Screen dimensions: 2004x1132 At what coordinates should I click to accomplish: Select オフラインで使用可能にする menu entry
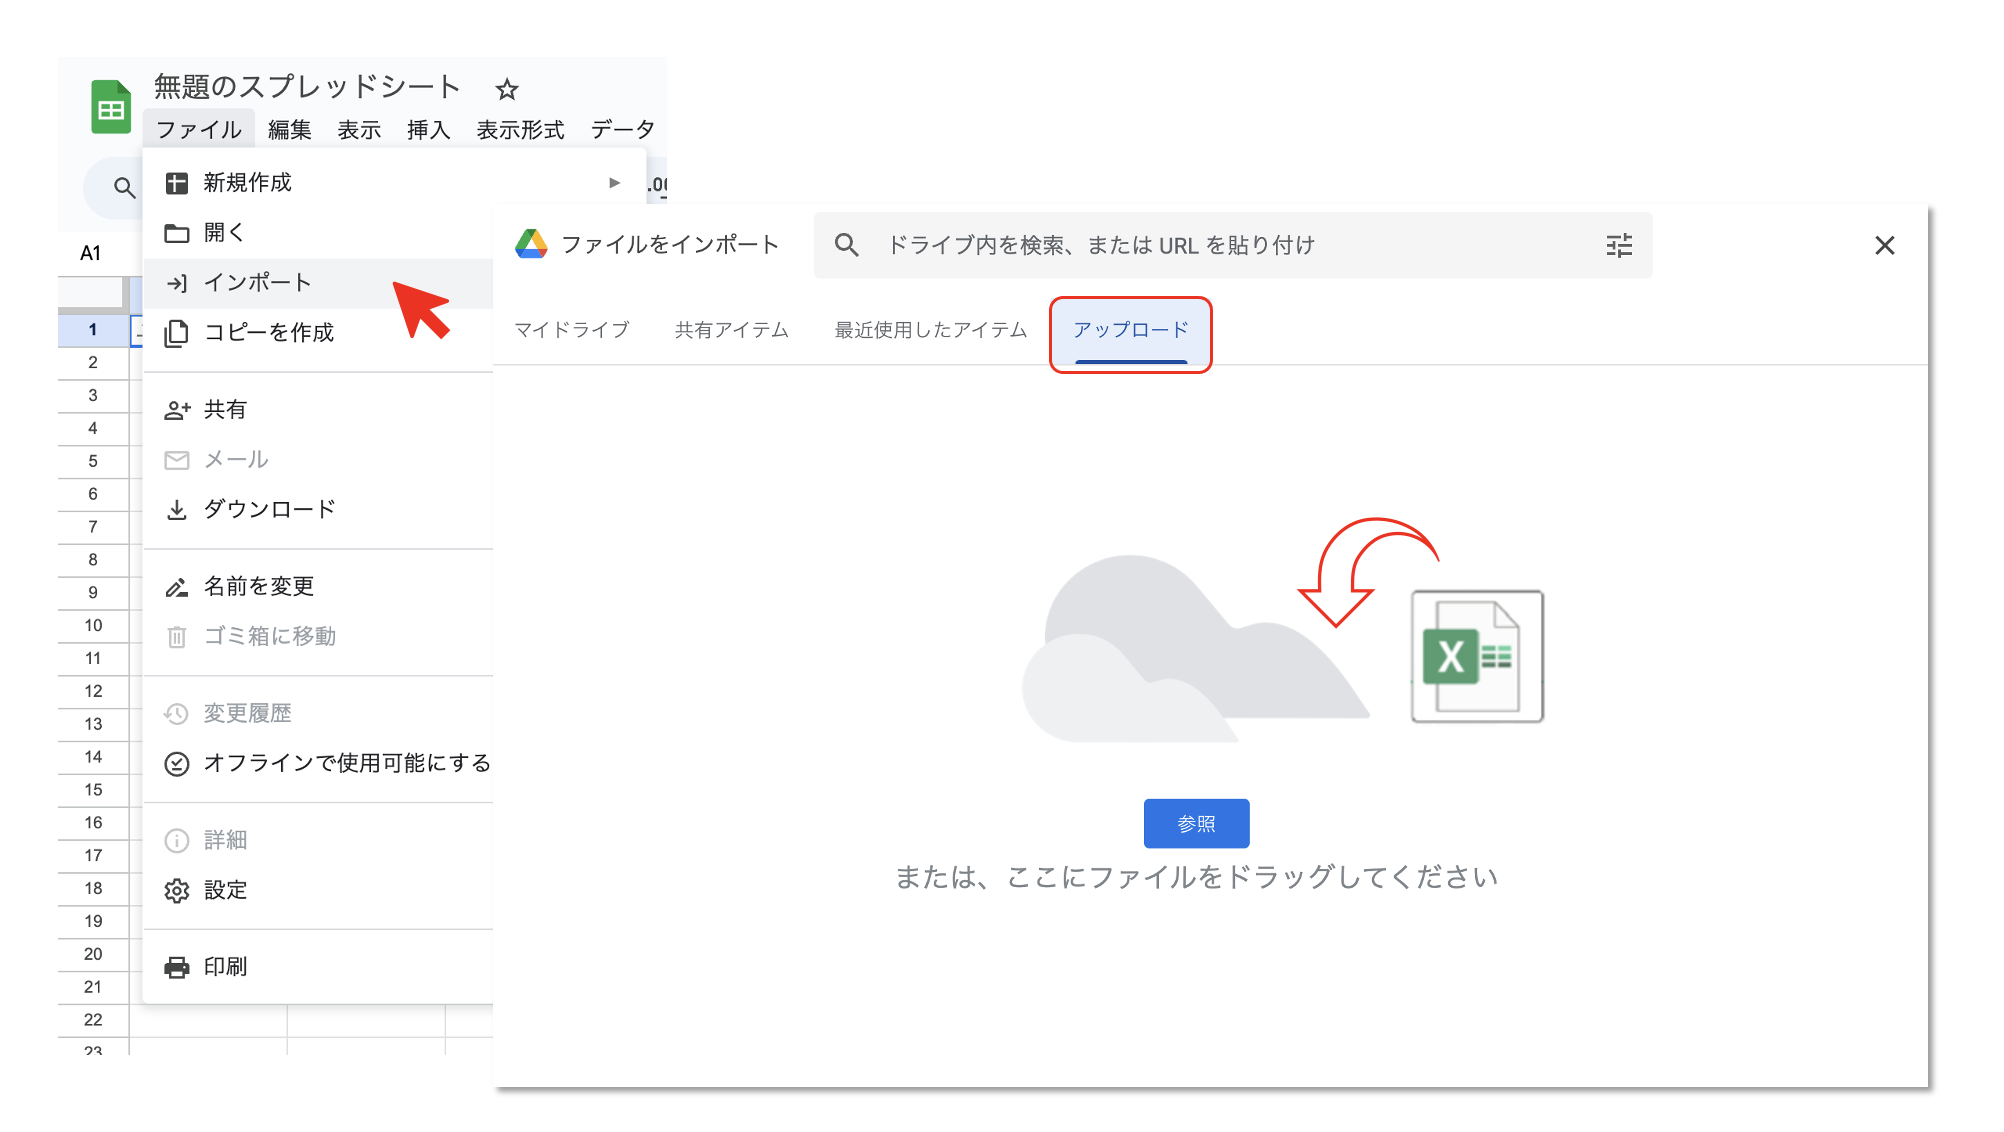click(x=320, y=764)
